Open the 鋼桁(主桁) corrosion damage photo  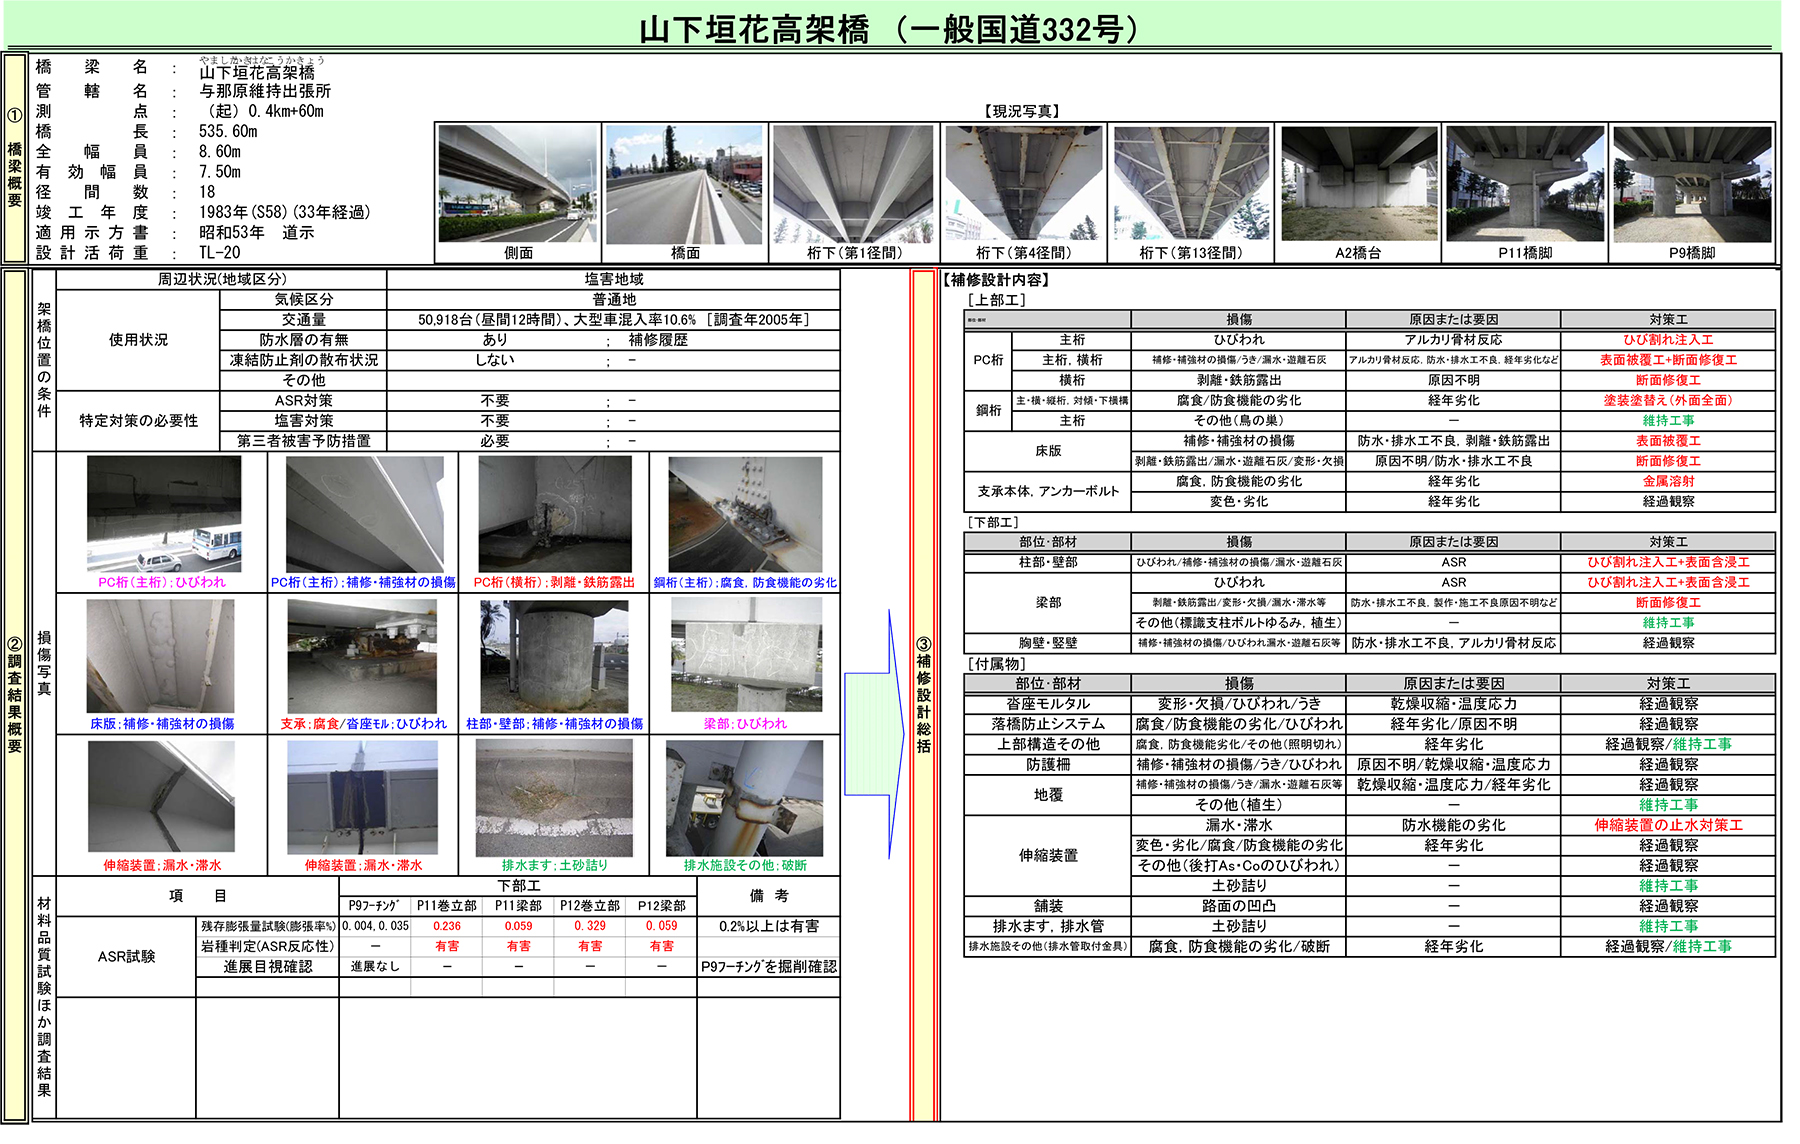click(x=745, y=515)
